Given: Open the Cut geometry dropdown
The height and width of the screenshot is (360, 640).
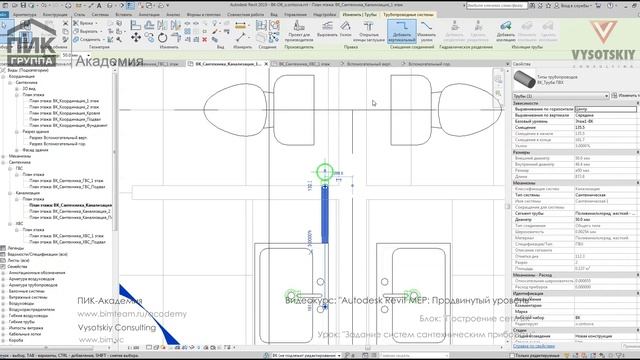Looking at the screenshot, I should 101,31.
